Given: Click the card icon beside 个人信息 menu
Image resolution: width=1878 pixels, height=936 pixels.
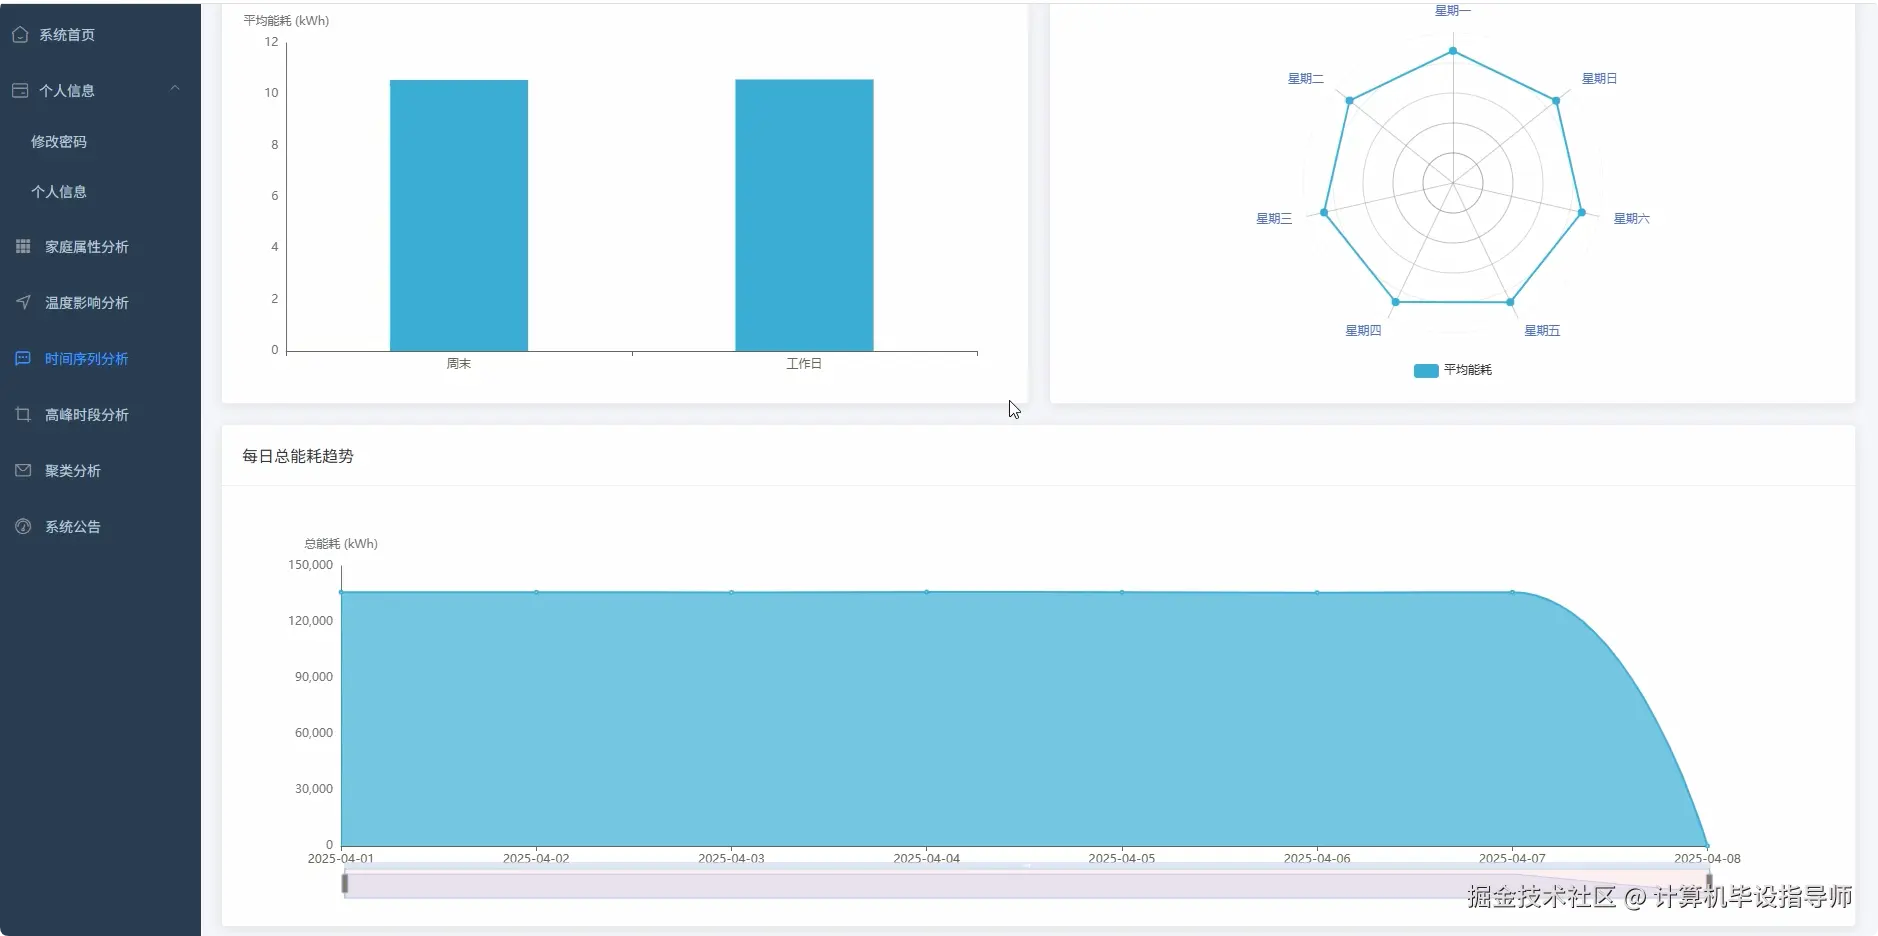Looking at the screenshot, I should coord(20,90).
